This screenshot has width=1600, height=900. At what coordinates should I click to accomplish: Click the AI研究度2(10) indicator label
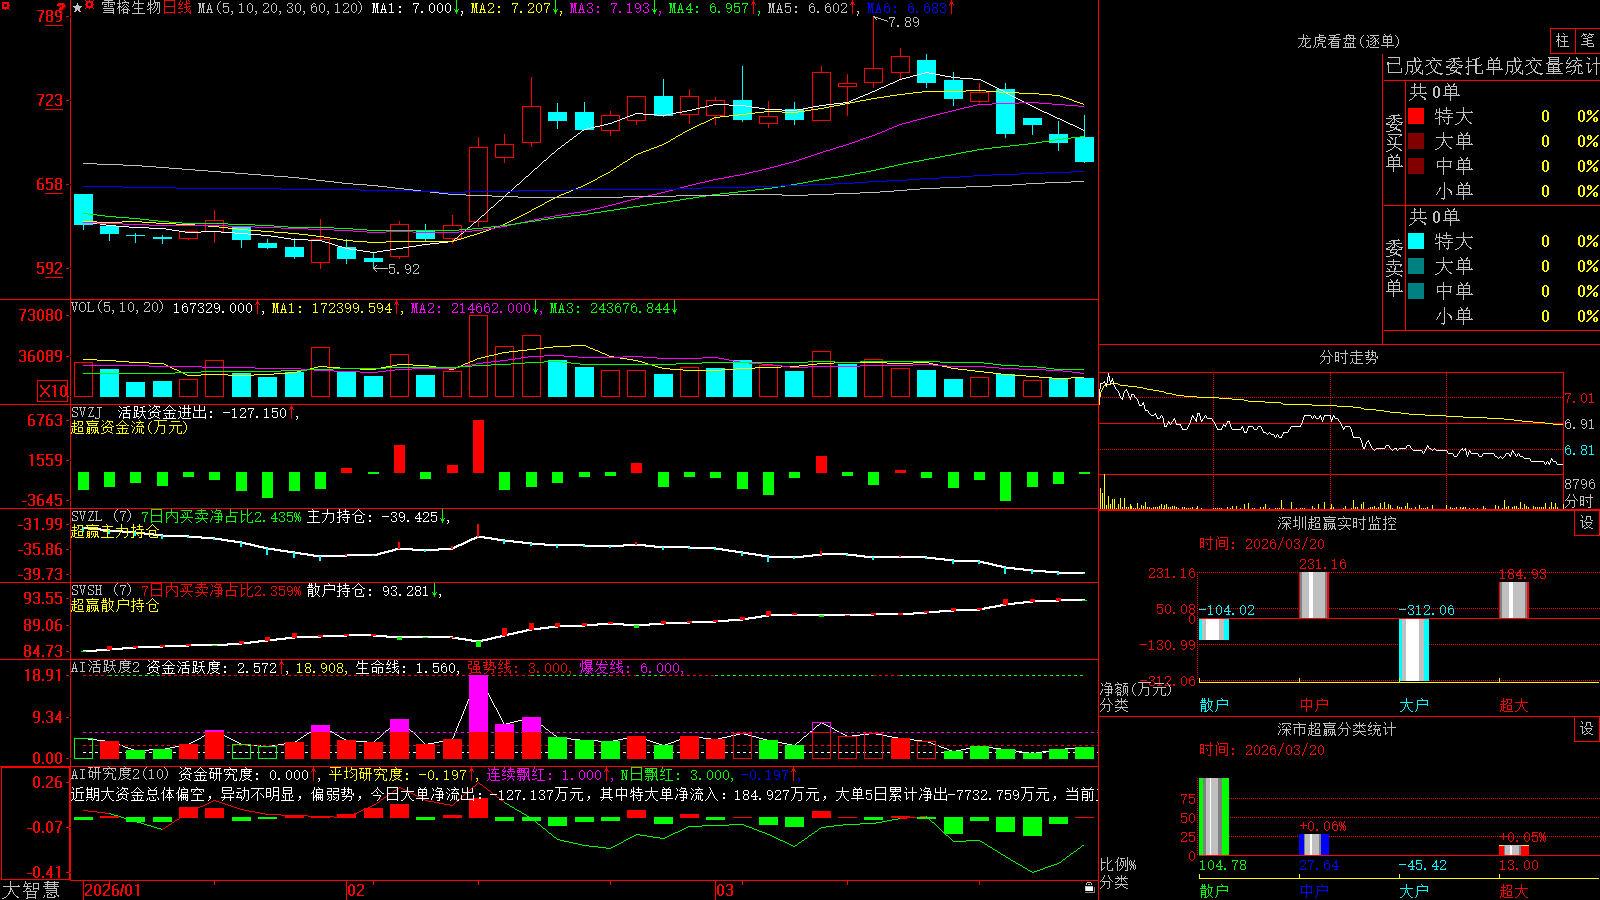click(121, 774)
